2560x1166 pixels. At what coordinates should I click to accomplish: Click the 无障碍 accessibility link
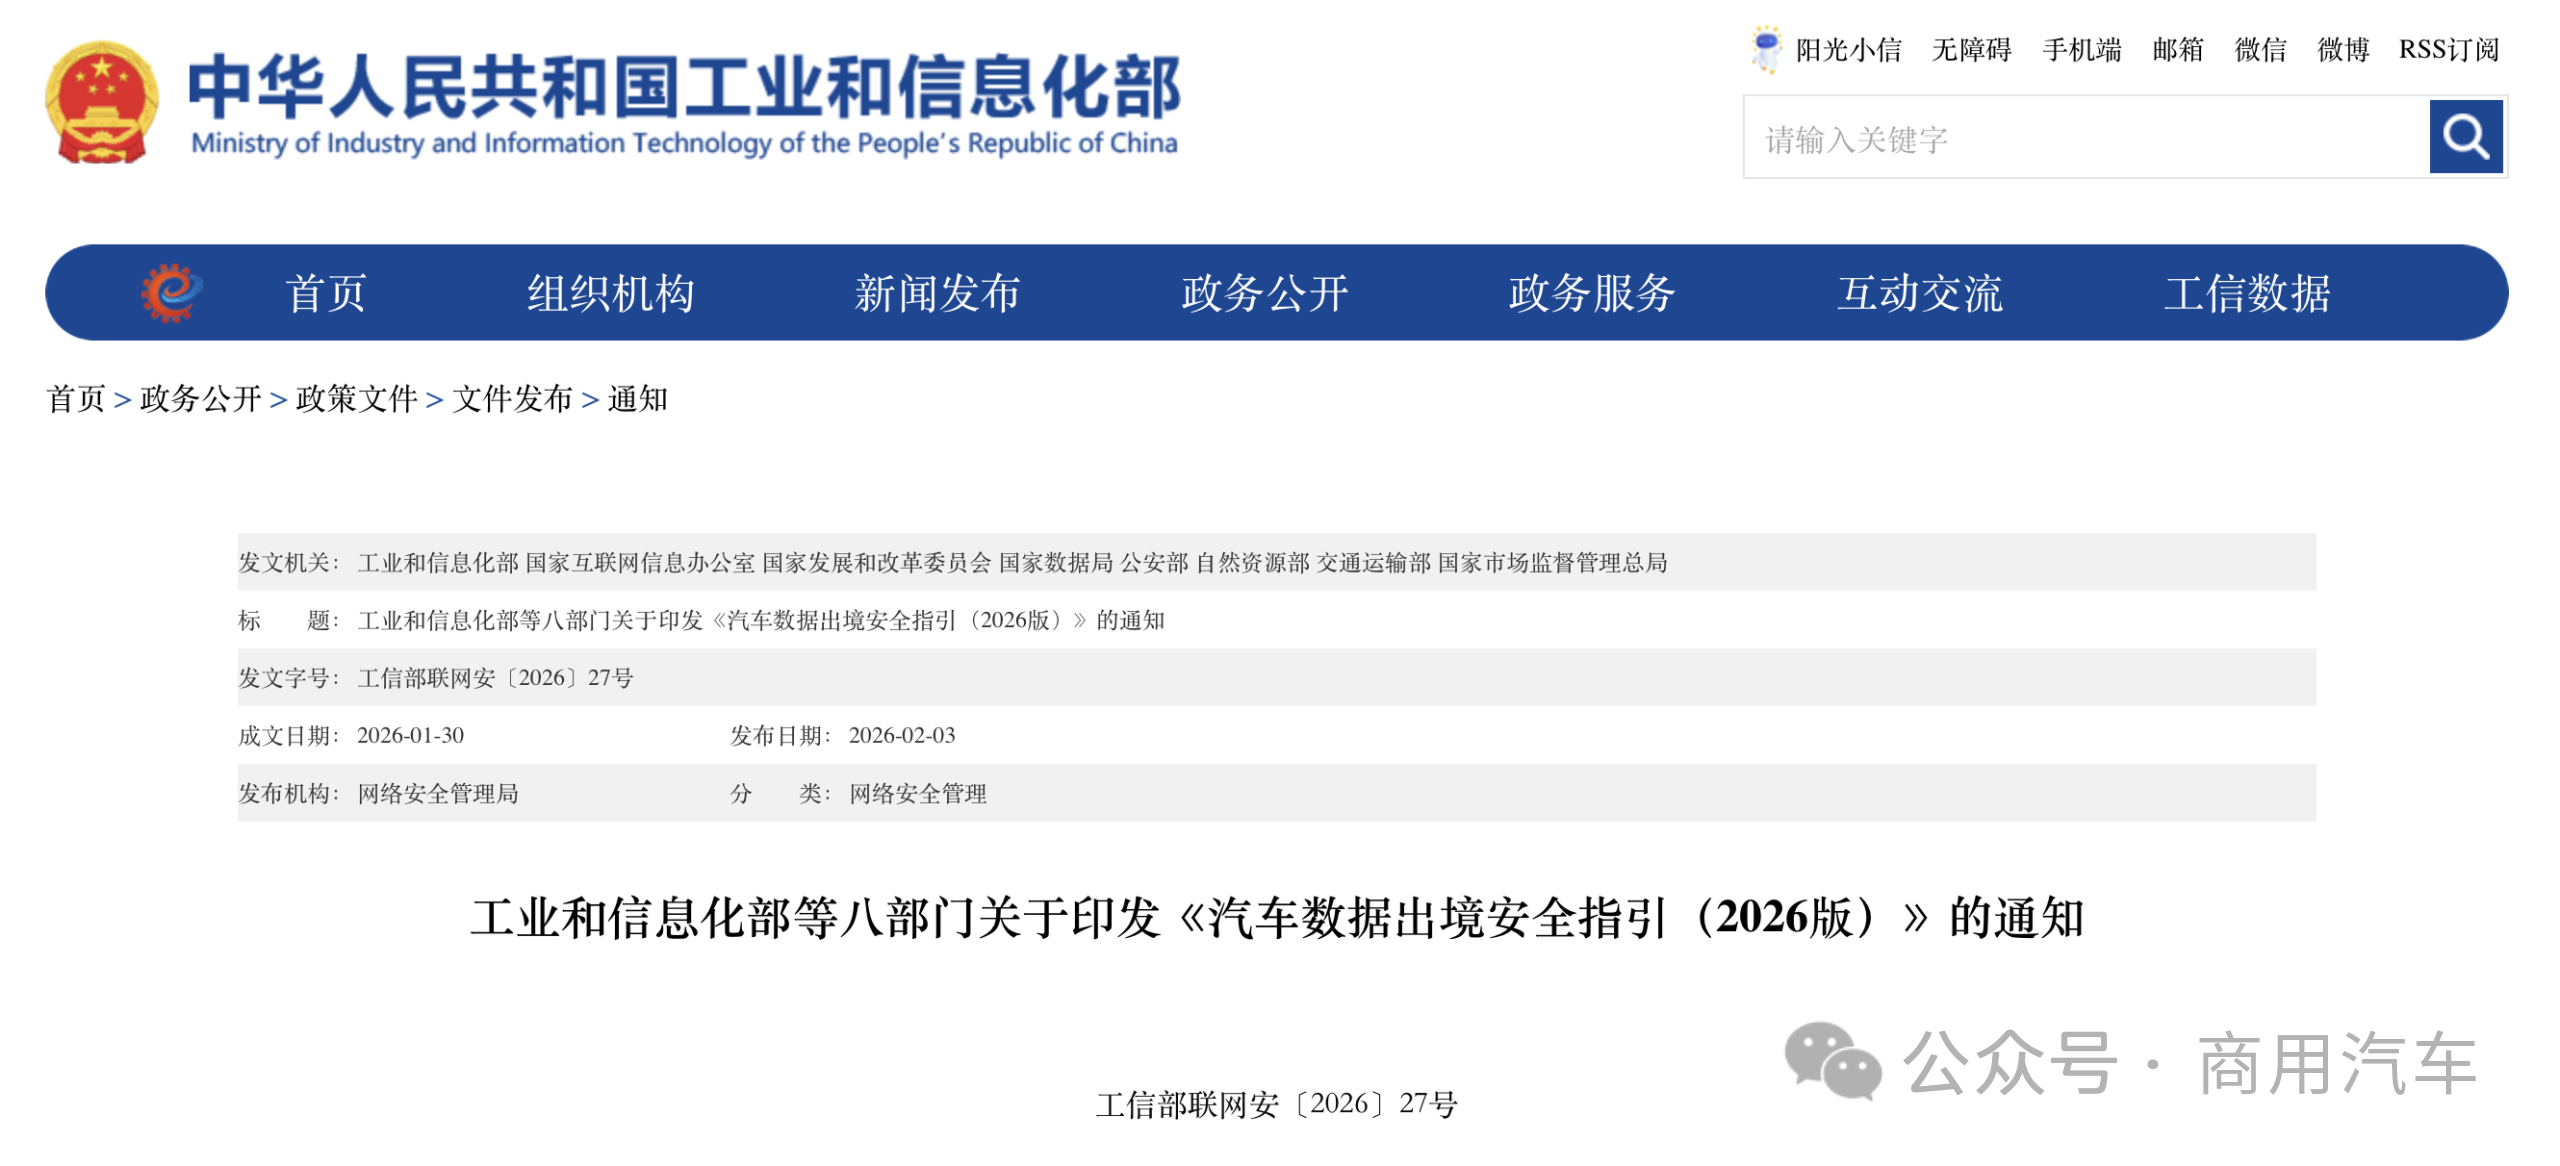click(1971, 49)
